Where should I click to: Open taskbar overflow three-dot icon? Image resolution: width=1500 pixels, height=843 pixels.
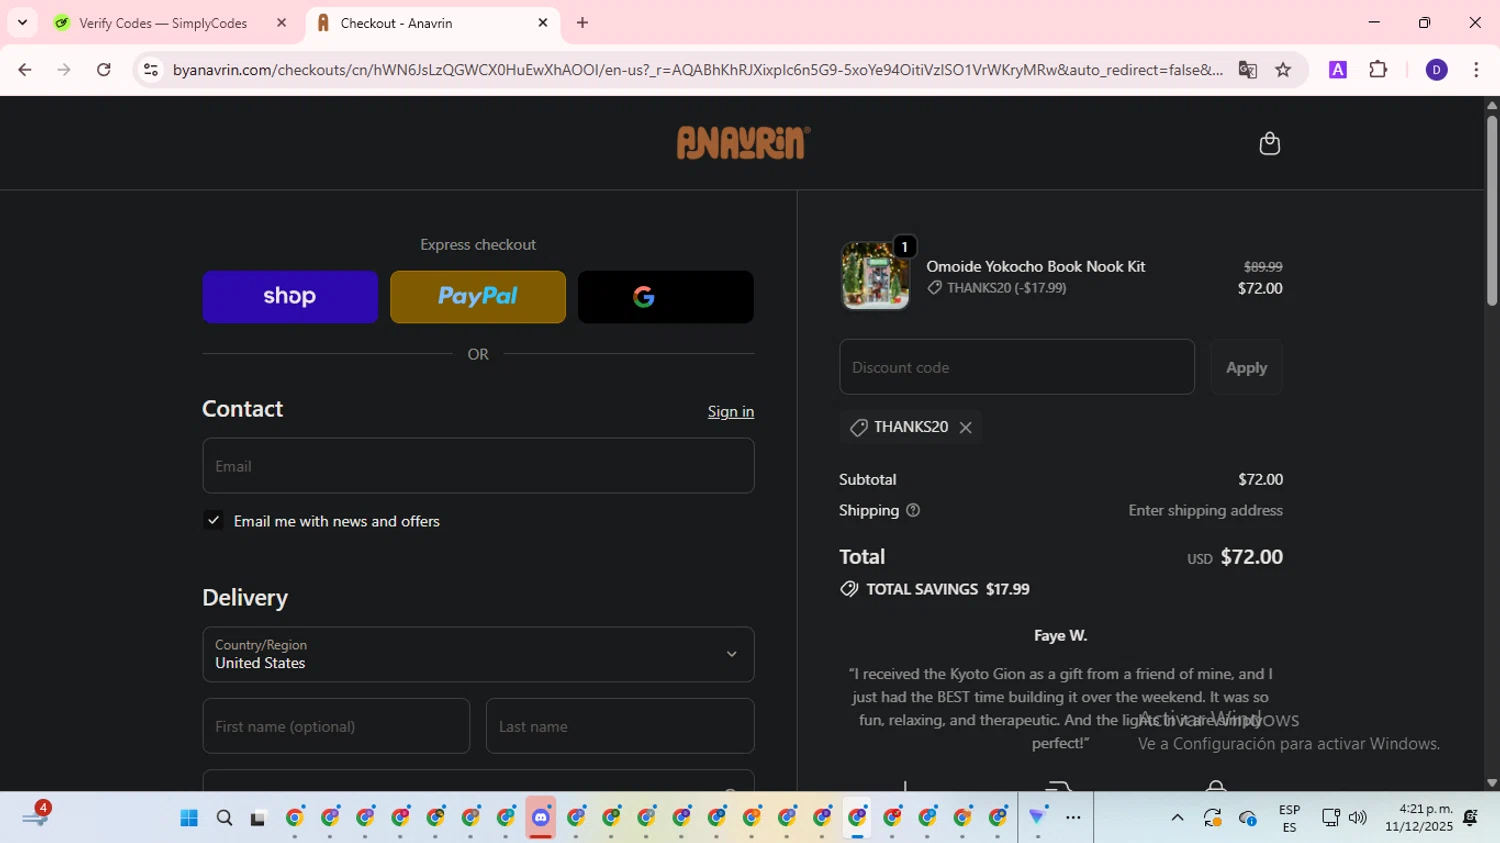tap(1073, 818)
